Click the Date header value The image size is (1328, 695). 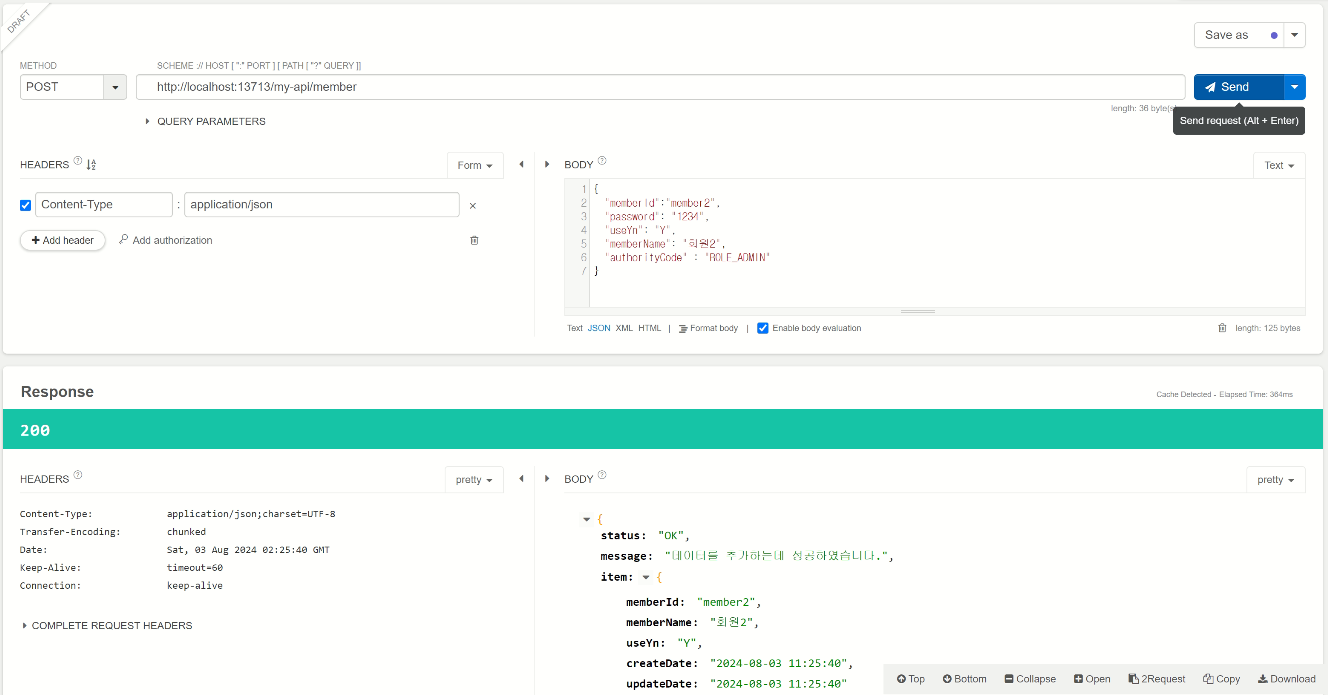point(248,550)
